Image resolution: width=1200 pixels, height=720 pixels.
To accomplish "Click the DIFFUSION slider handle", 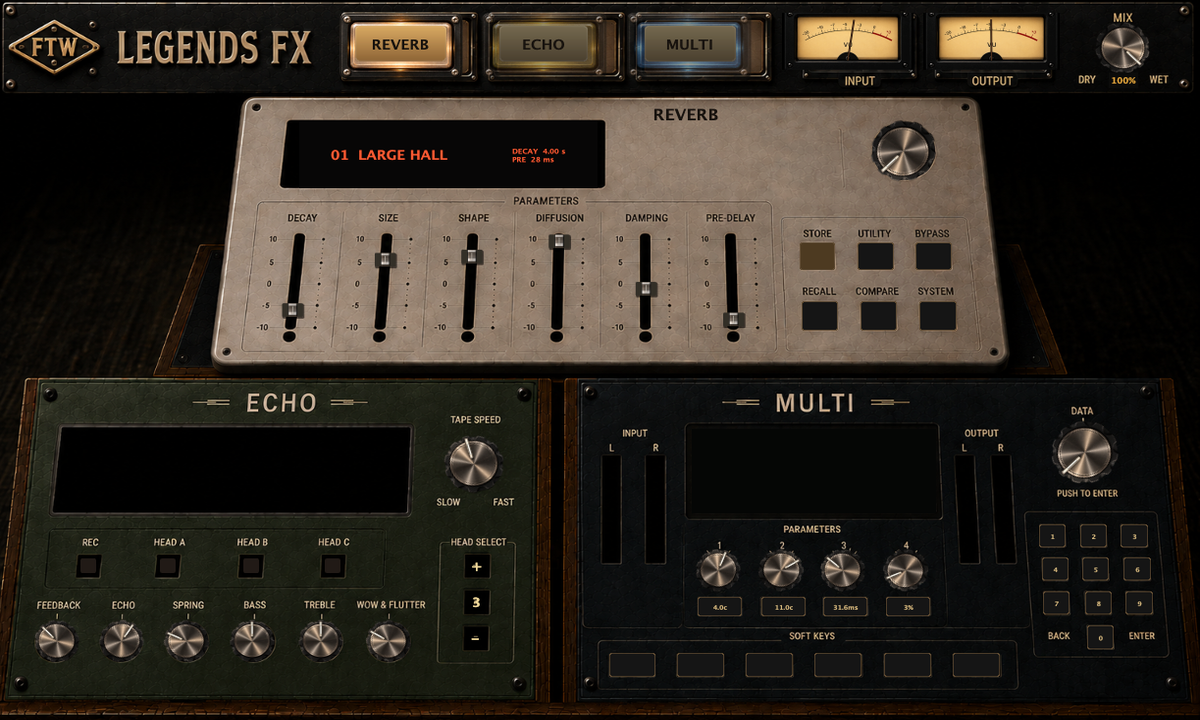I will pos(560,241).
